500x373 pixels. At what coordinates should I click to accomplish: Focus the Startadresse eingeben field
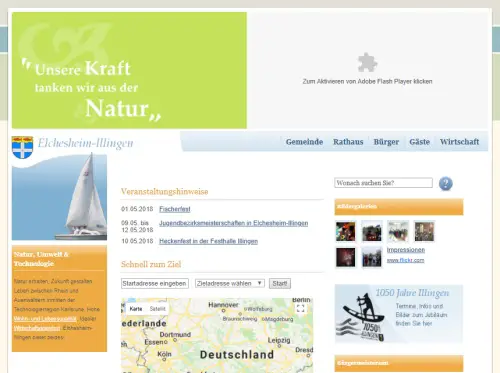[x=155, y=283]
